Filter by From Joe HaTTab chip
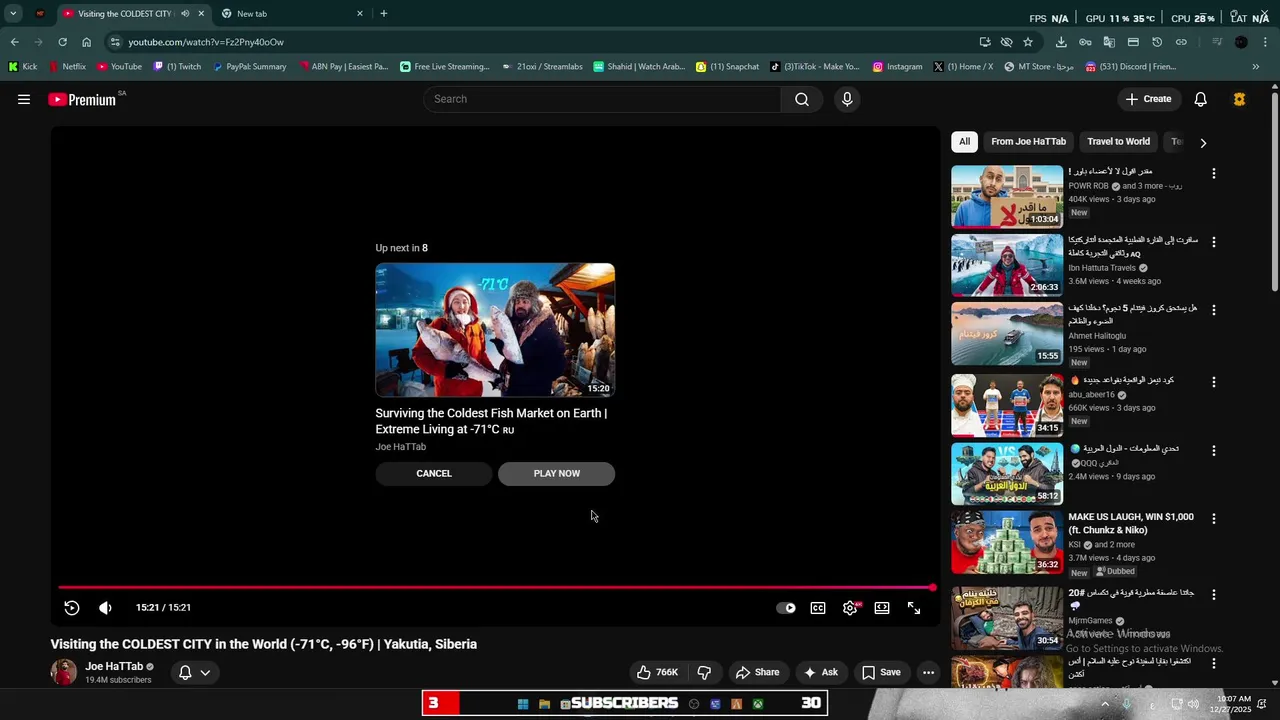Viewport: 1280px width, 720px height. (x=1029, y=142)
